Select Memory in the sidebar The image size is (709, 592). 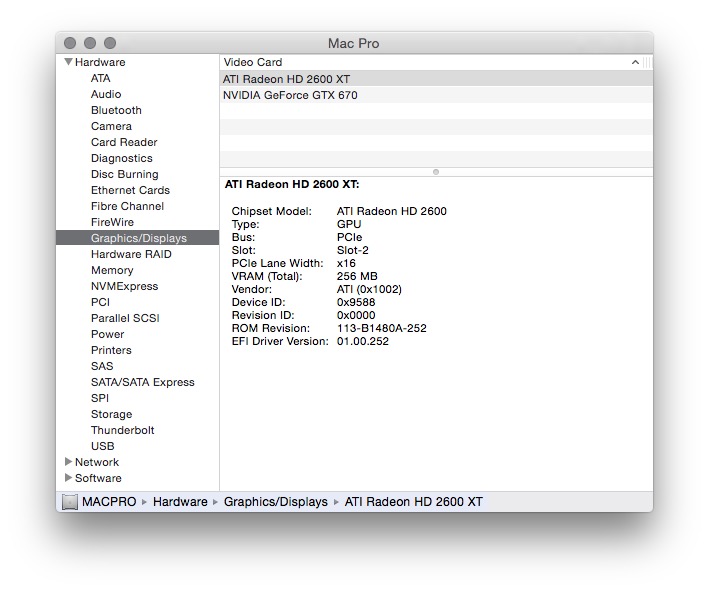(112, 270)
